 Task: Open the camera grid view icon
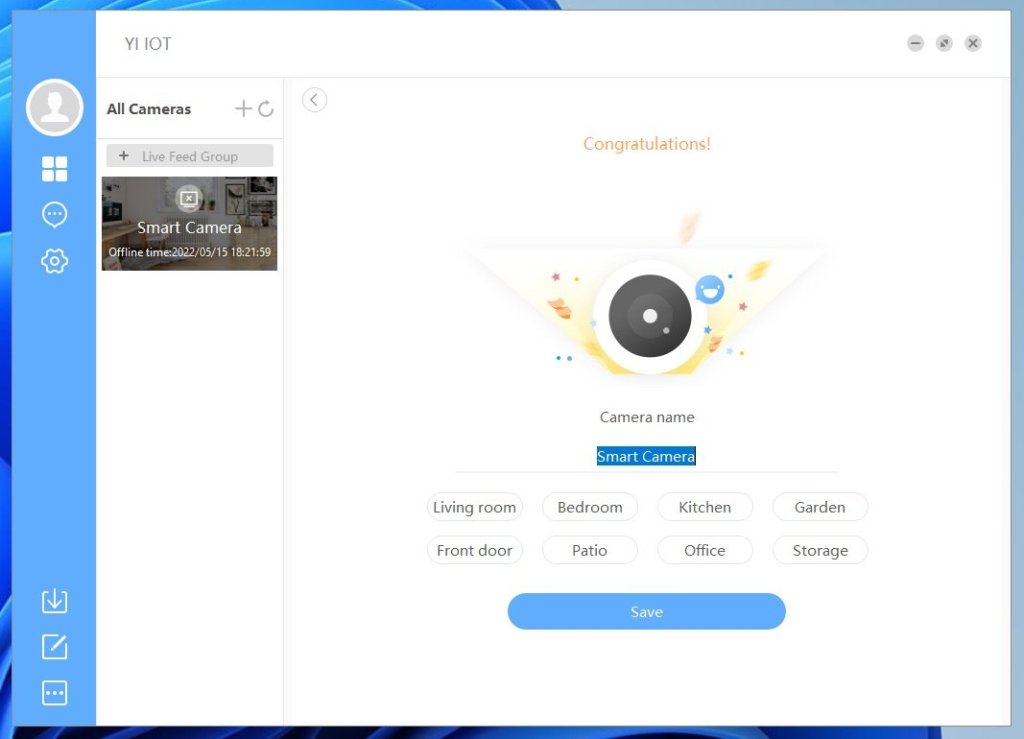(x=54, y=169)
